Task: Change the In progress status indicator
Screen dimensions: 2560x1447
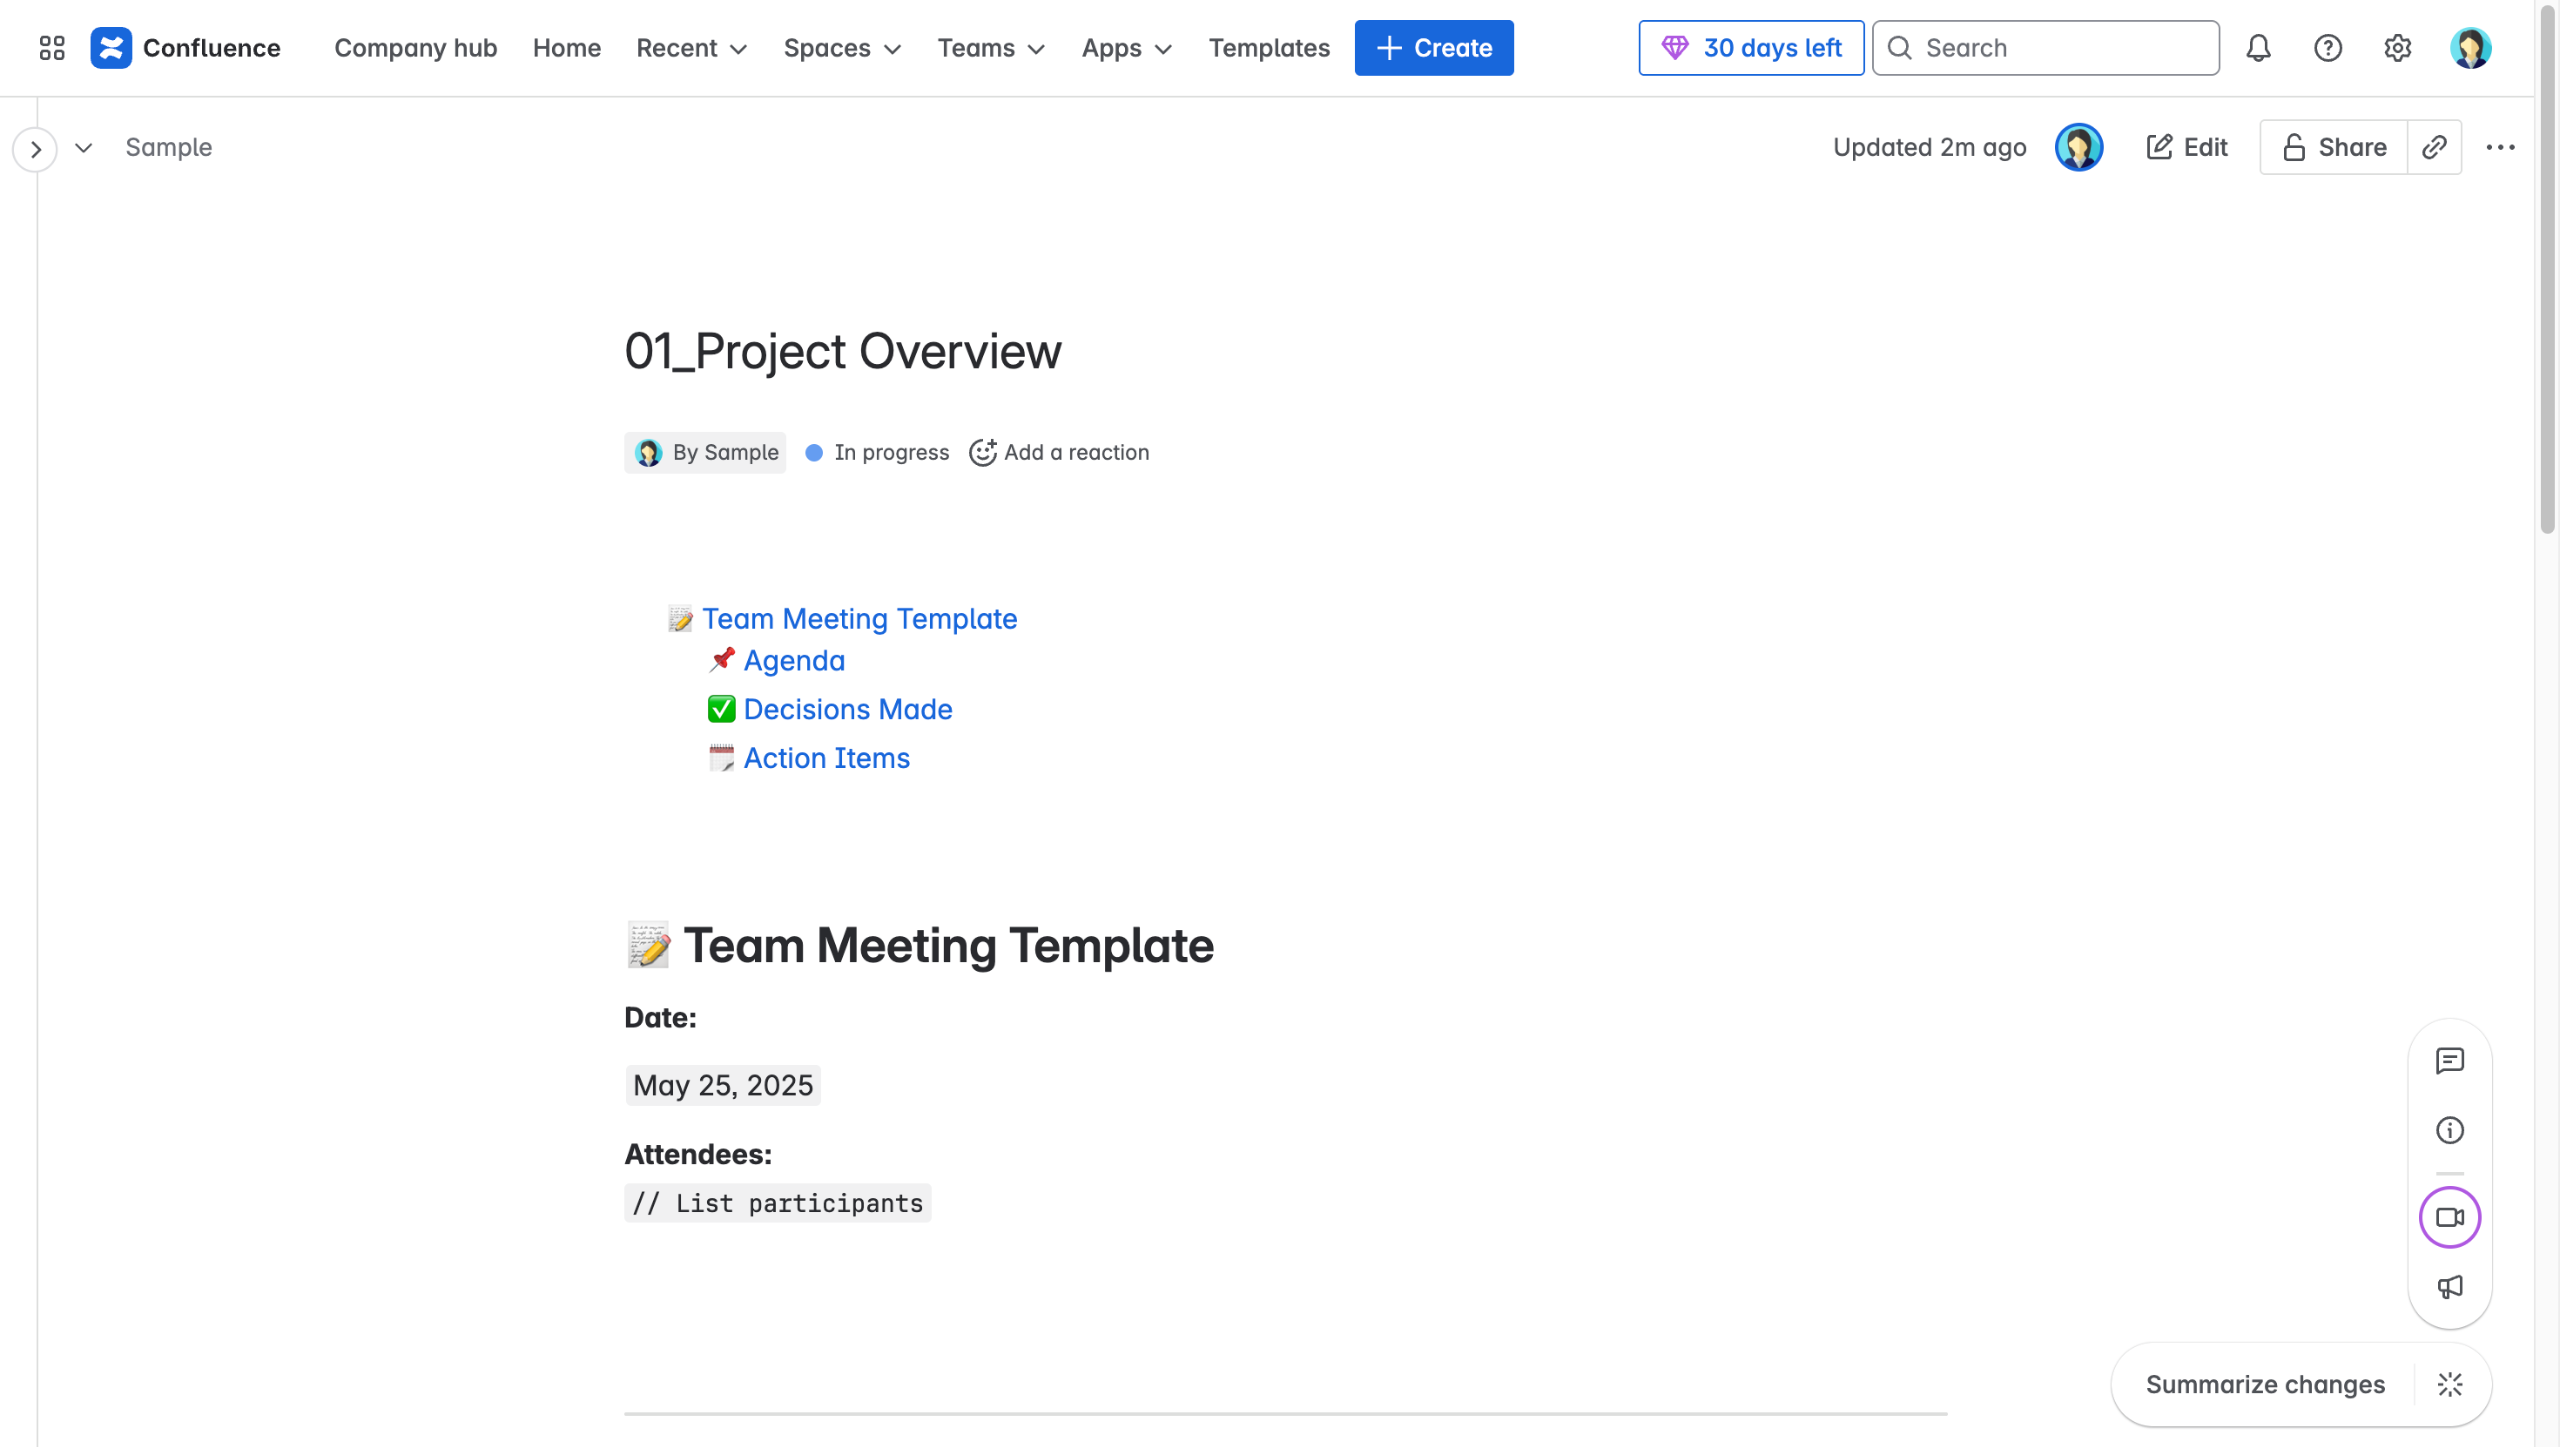Action: pyautogui.click(x=877, y=452)
